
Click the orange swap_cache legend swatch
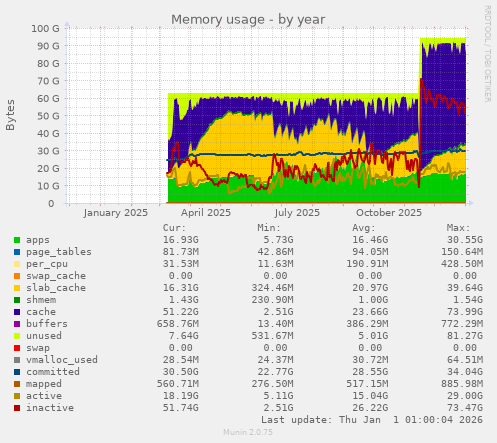pyautogui.click(x=17, y=276)
